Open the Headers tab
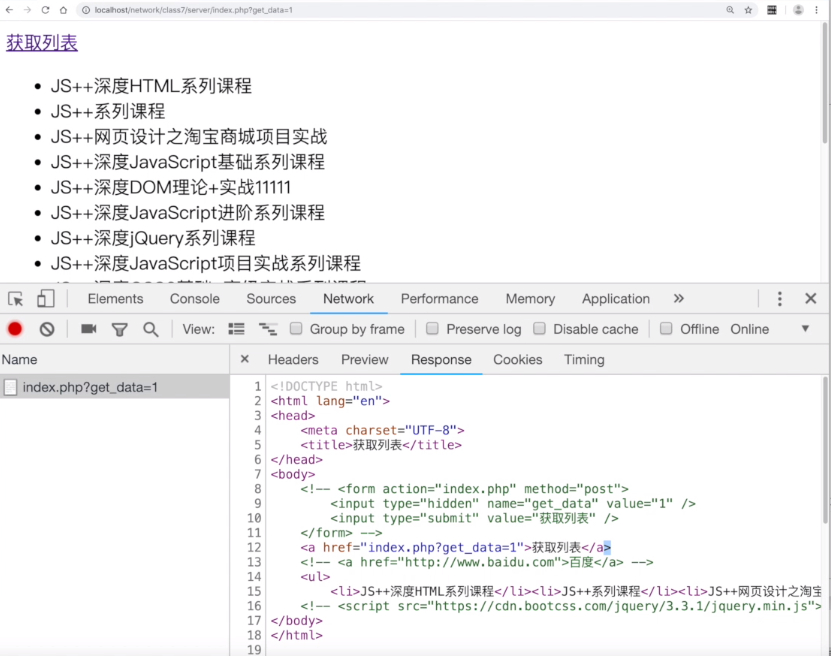Viewport: 831px width, 656px height. (x=293, y=360)
